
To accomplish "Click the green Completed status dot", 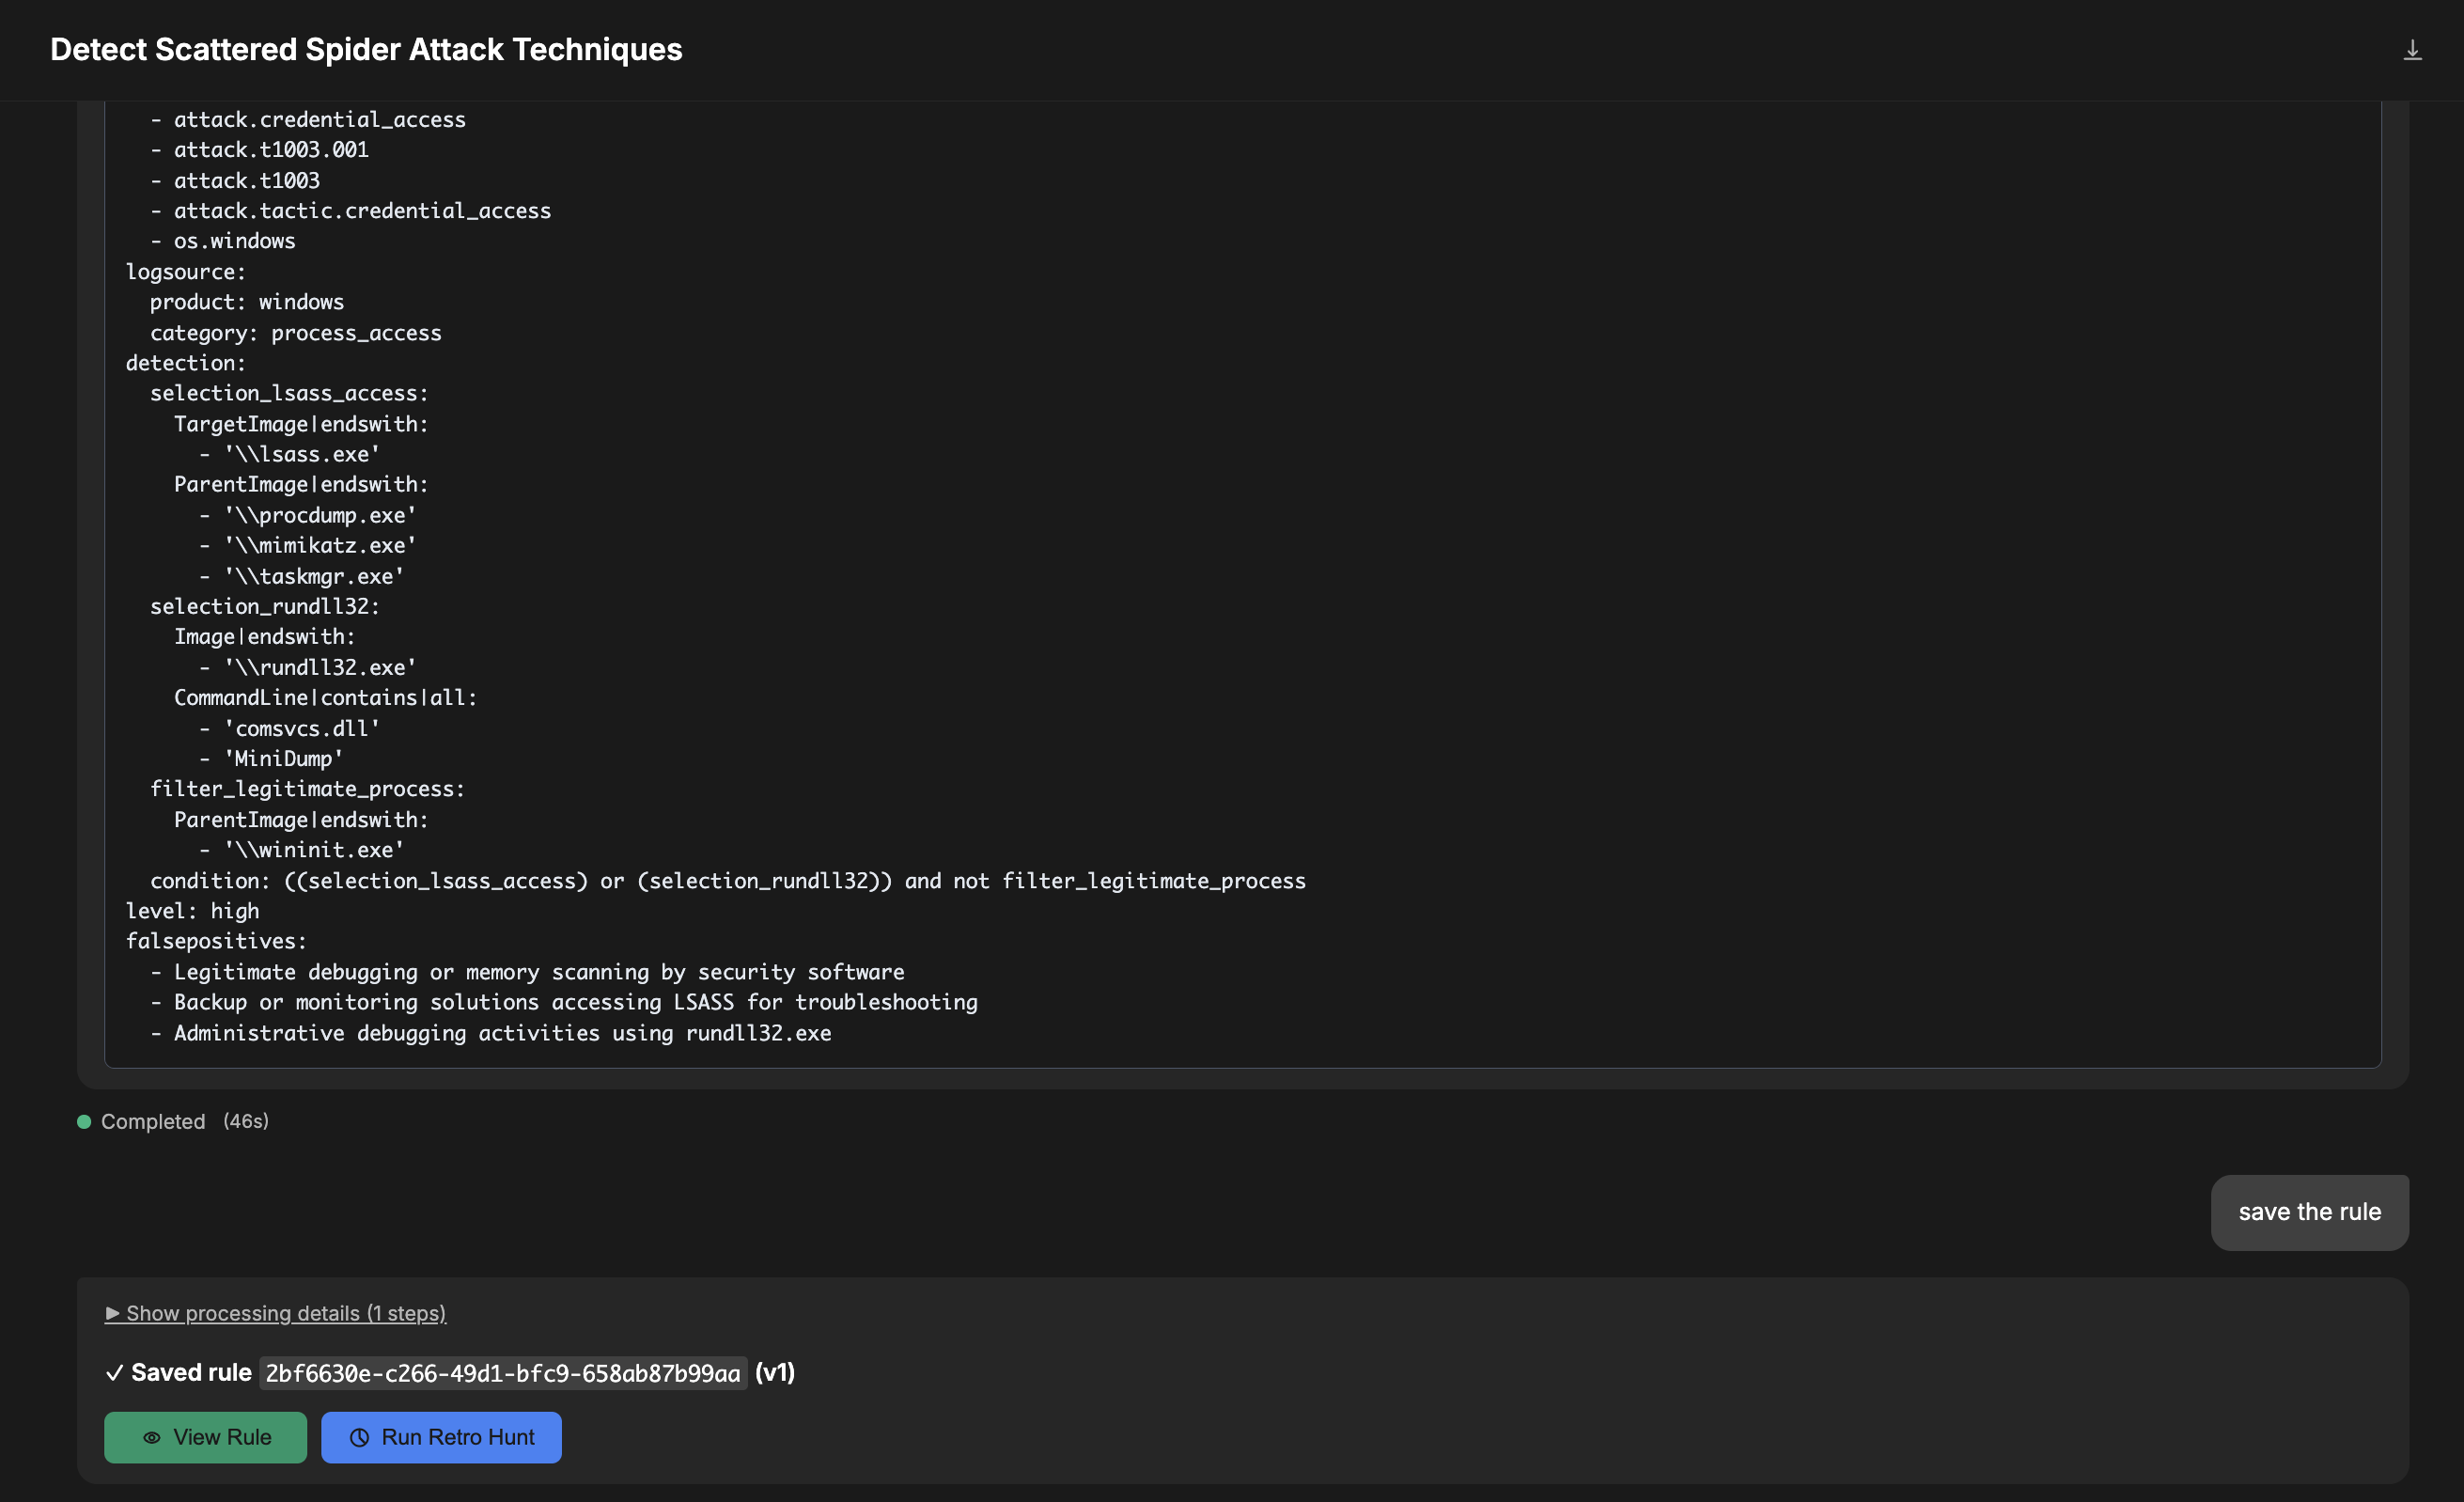I will (84, 1122).
